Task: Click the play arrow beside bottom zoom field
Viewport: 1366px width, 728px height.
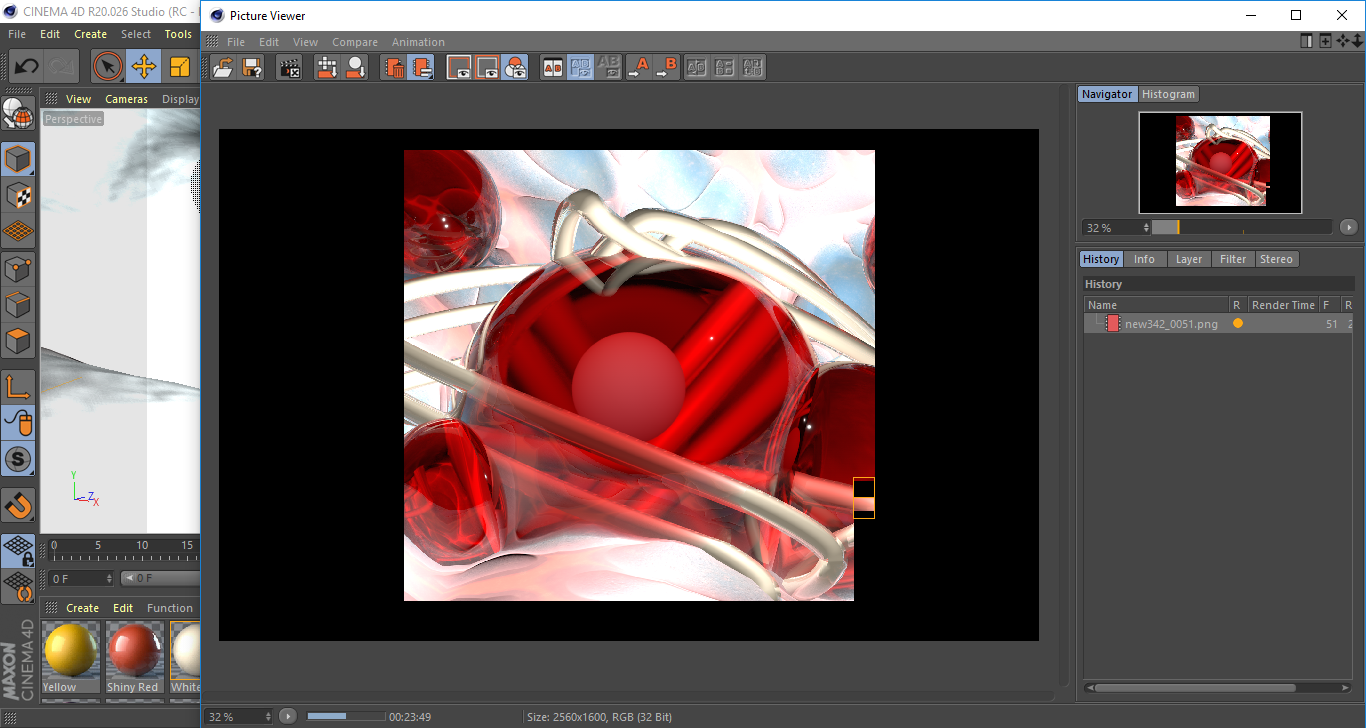Action: coord(288,716)
